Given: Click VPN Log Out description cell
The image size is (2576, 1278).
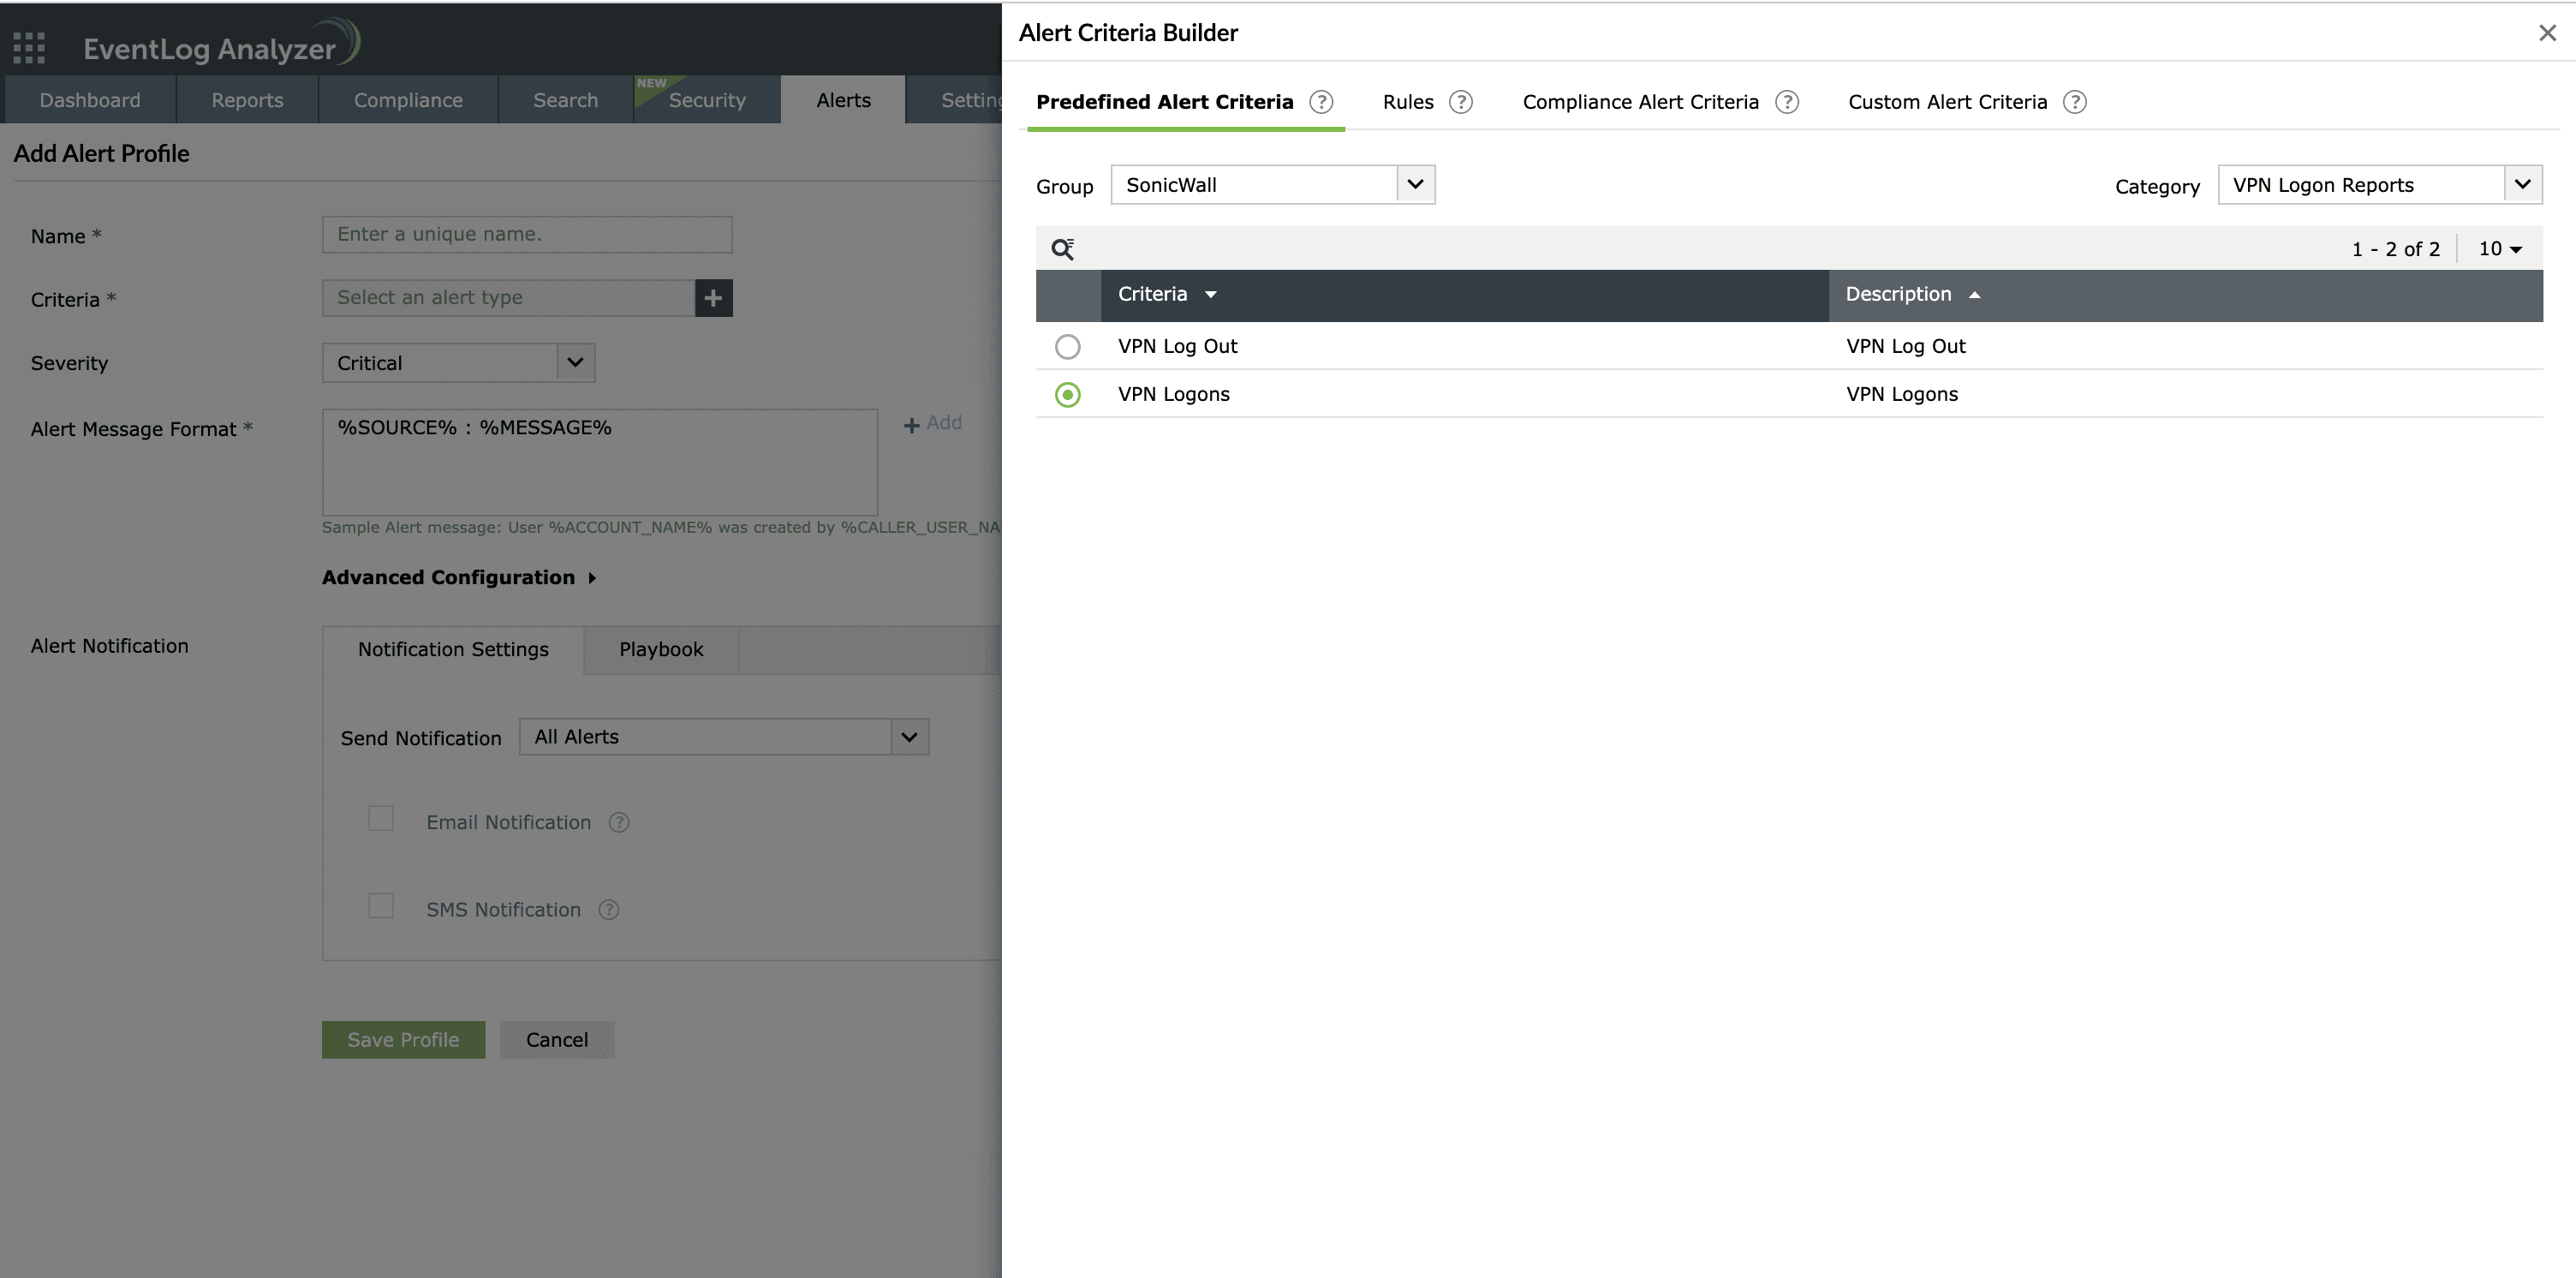Looking at the screenshot, I should pyautogui.click(x=1906, y=347).
